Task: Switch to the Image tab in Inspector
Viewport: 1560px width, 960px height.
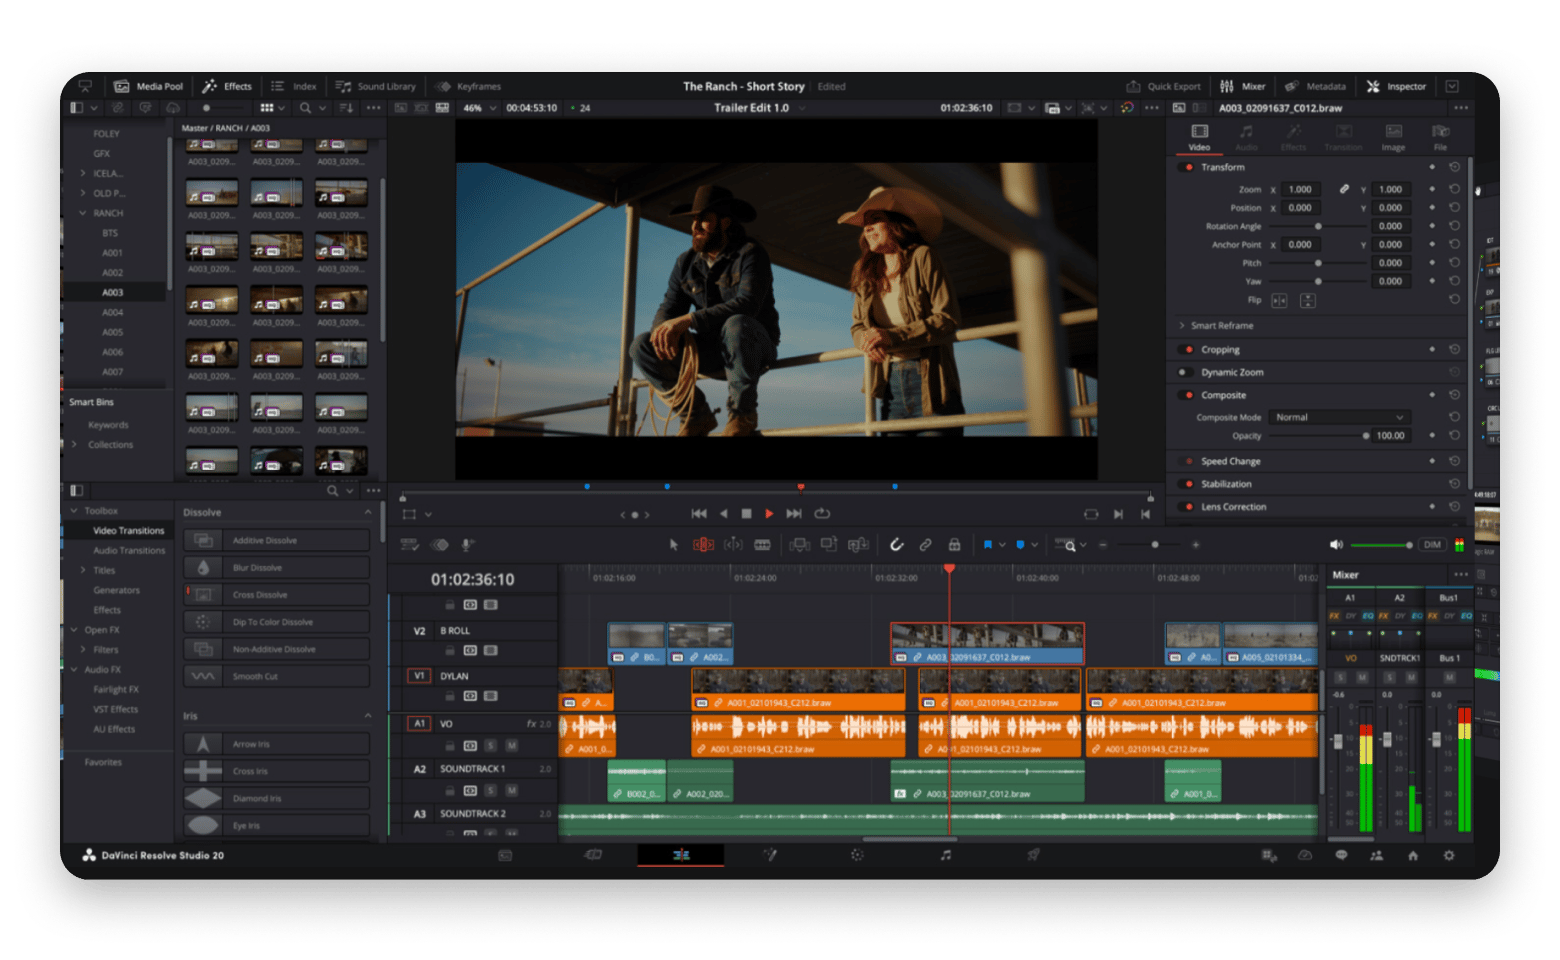Action: [x=1393, y=137]
